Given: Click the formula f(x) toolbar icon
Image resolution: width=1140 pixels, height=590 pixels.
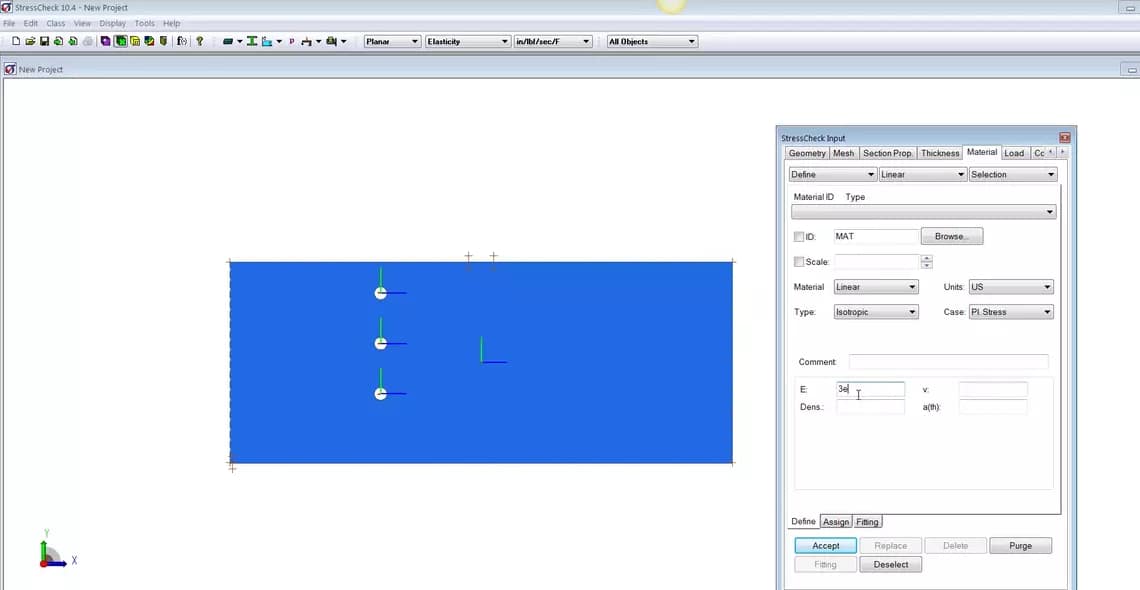Looking at the screenshot, I should point(181,41).
